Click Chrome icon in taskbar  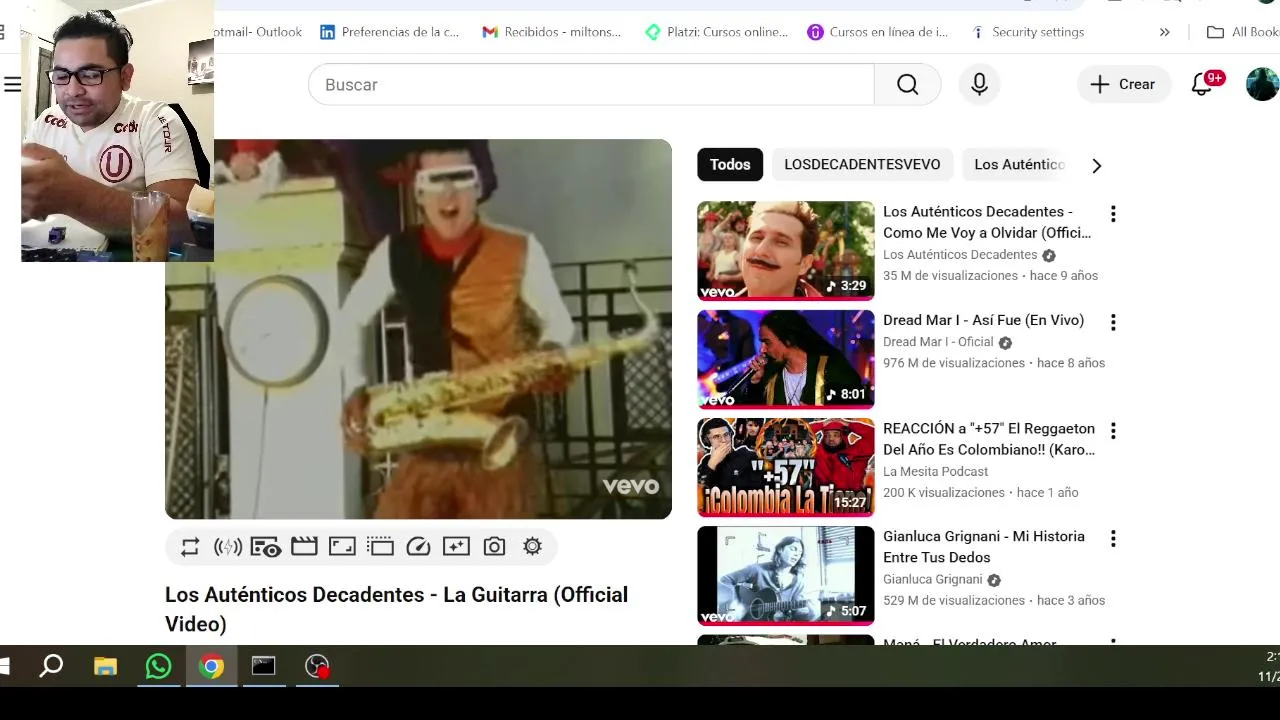[211, 666]
